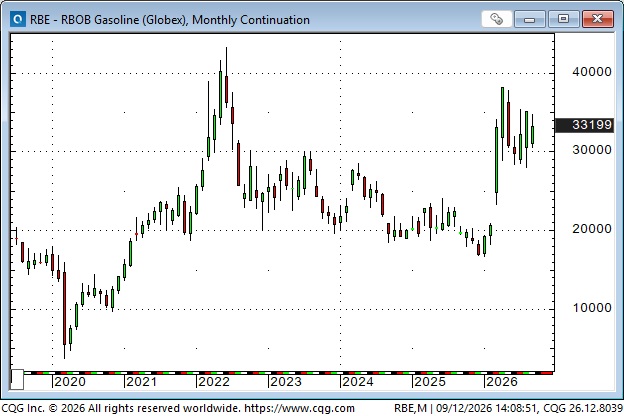The image size is (624, 416).
Task: Select the 2024 year label
Action: pyautogui.click(x=358, y=382)
